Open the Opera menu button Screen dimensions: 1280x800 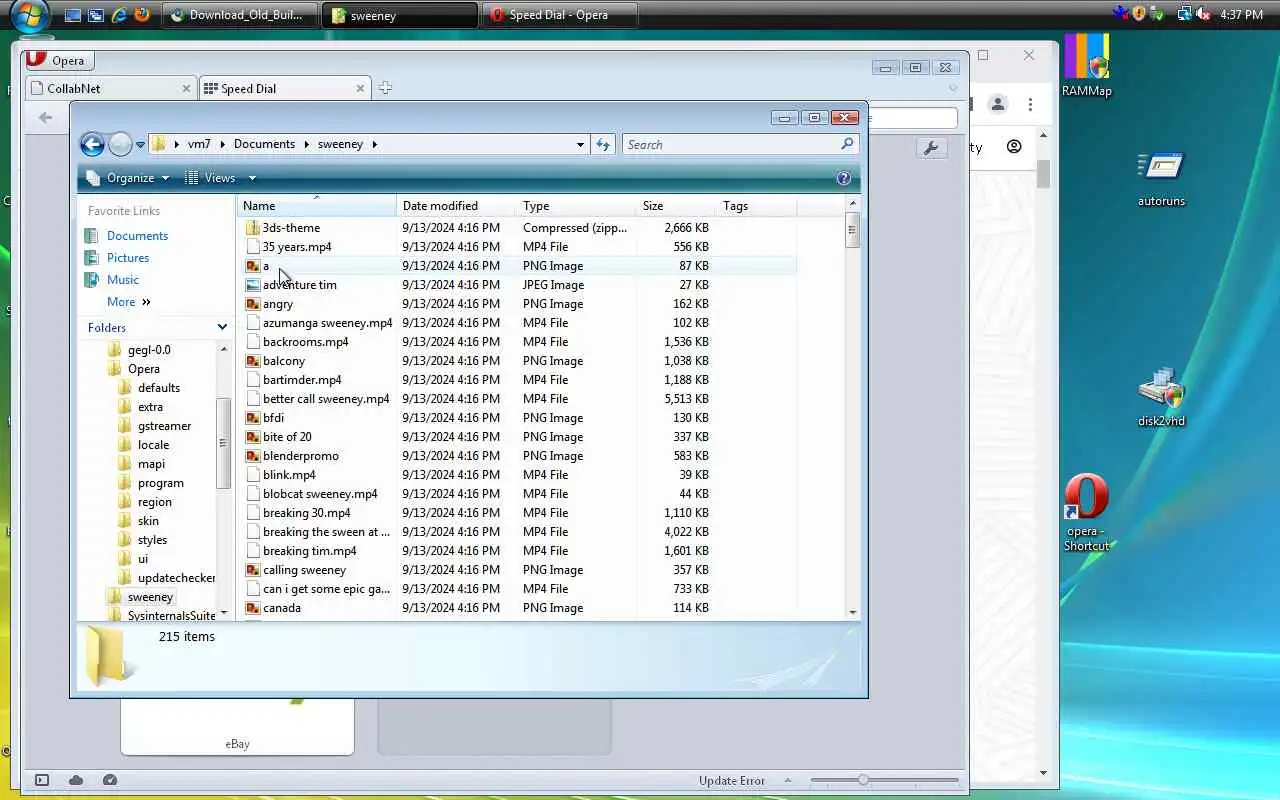click(59, 60)
